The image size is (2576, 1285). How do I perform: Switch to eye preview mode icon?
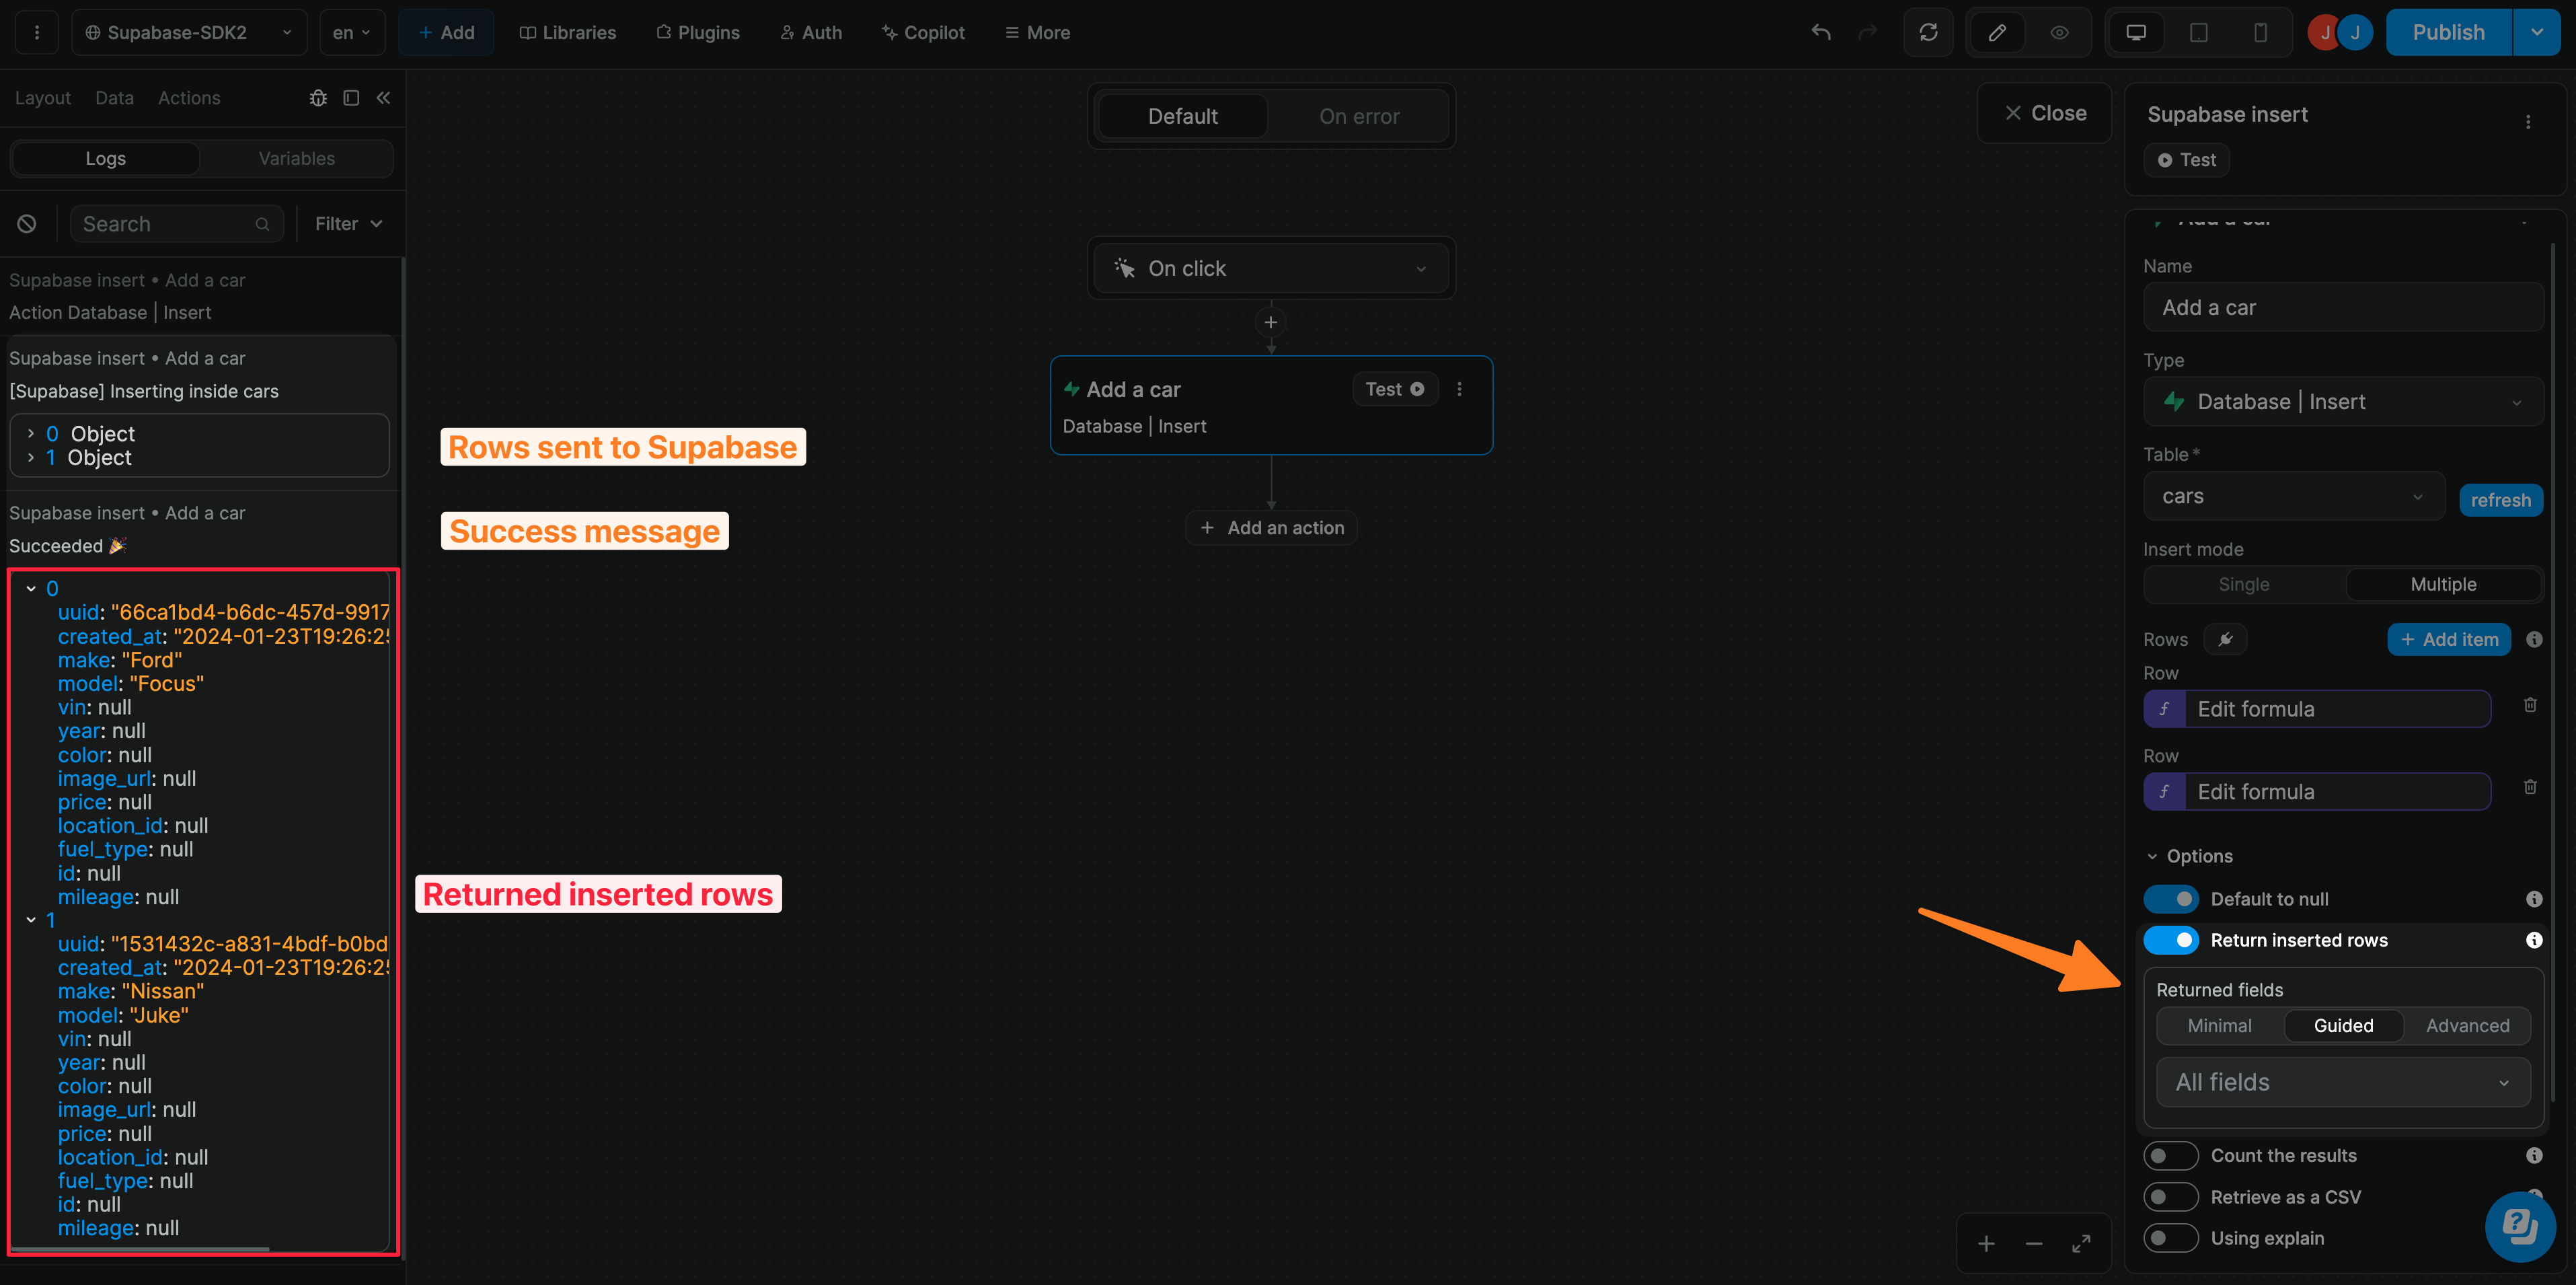point(2059,32)
